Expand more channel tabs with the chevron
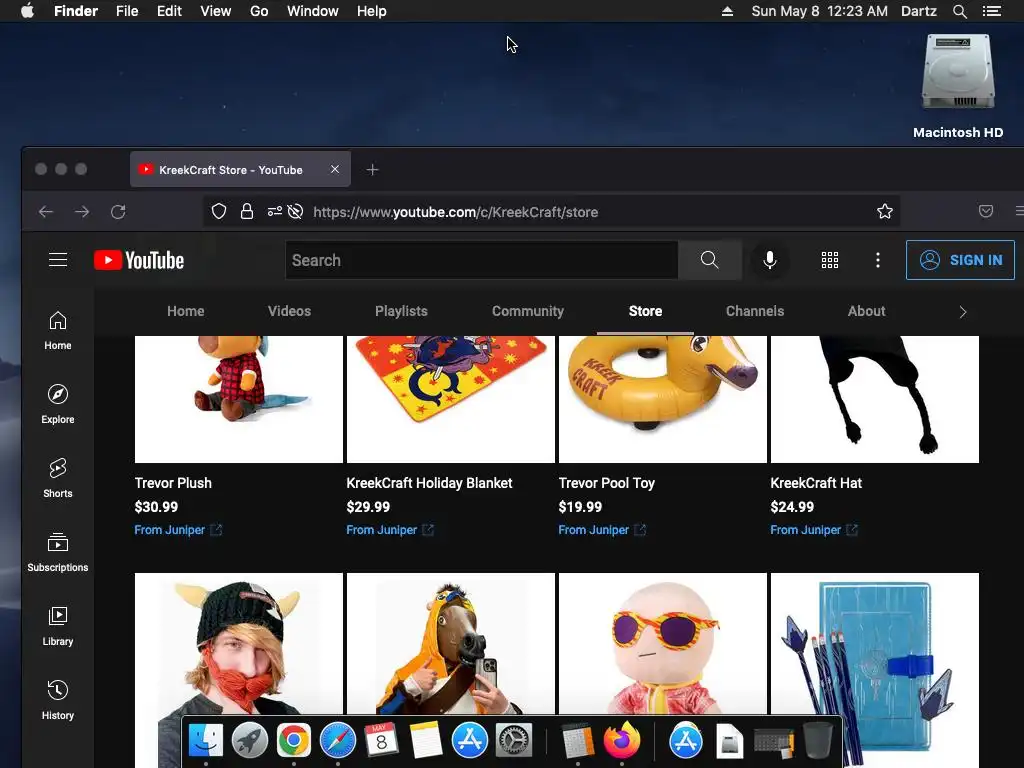This screenshot has height=768, width=1024. (963, 312)
